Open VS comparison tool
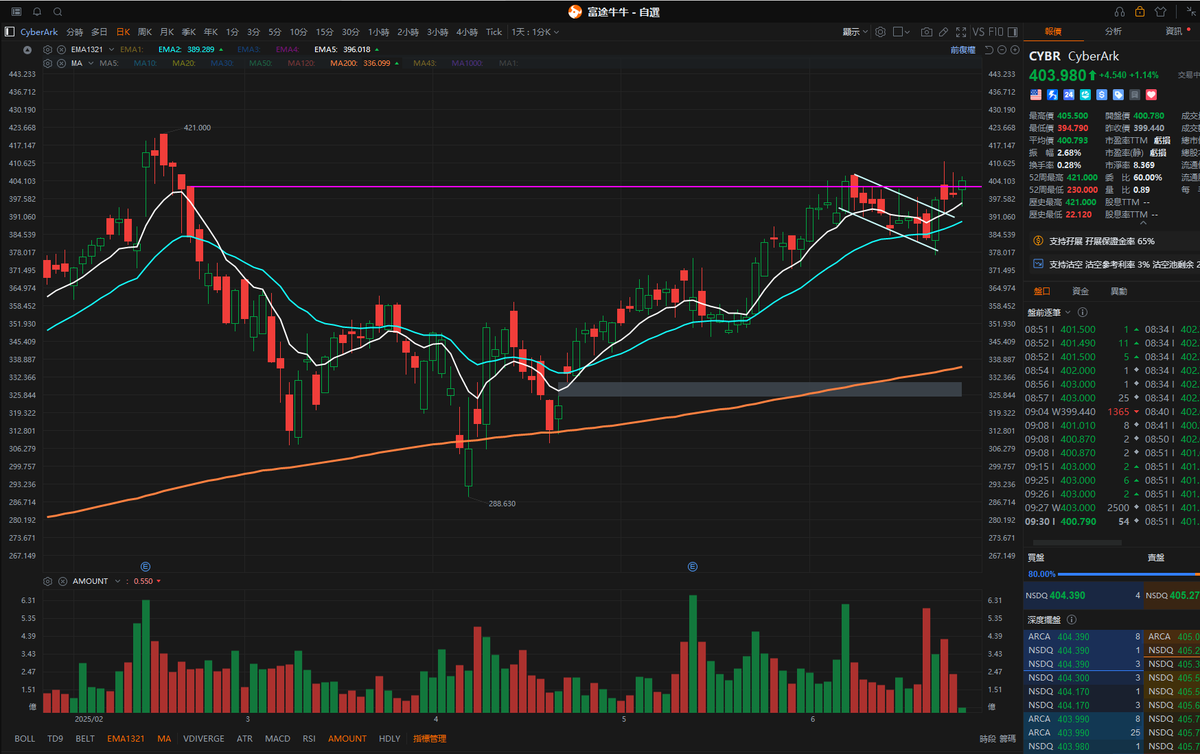The image size is (1200, 754). 978,32
